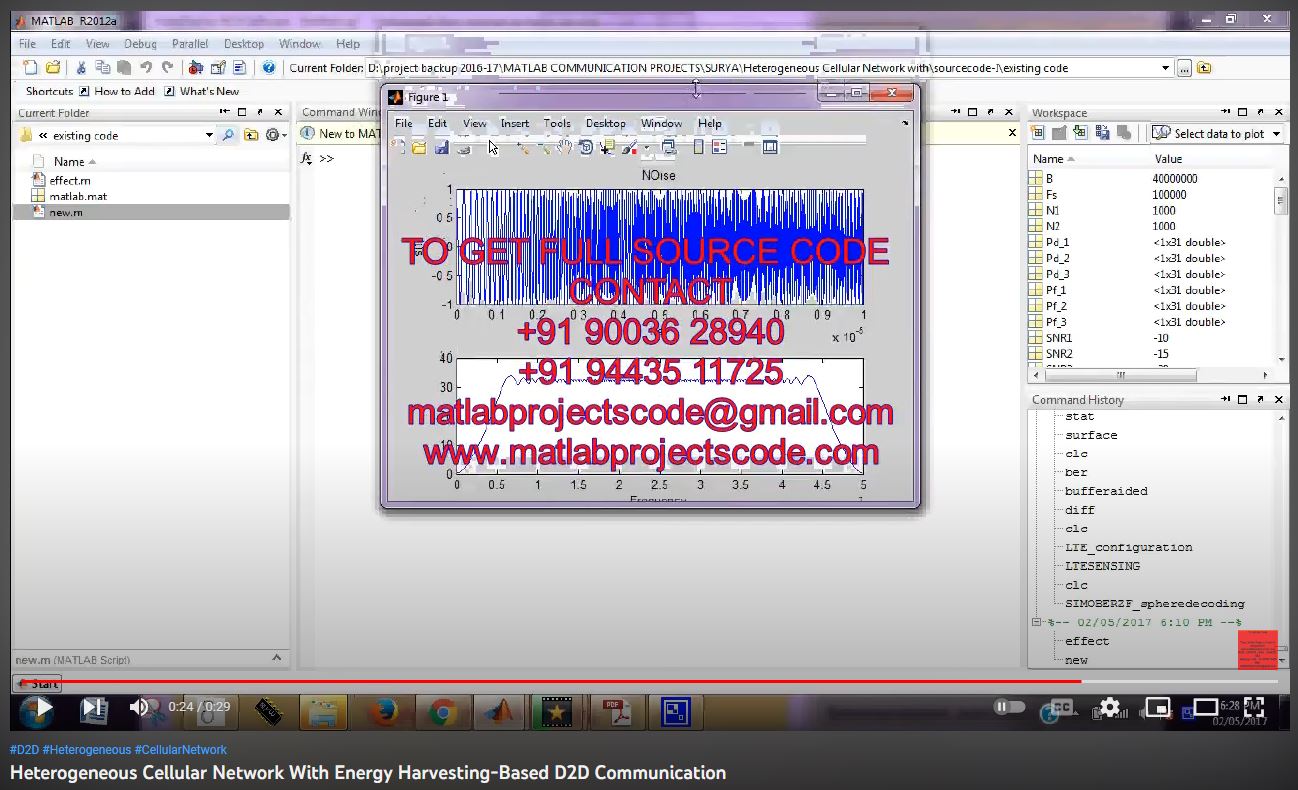Click in the Command Window prompt
This screenshot has height=790, width=1298.
pyautogui.click(x=326, y=158)
